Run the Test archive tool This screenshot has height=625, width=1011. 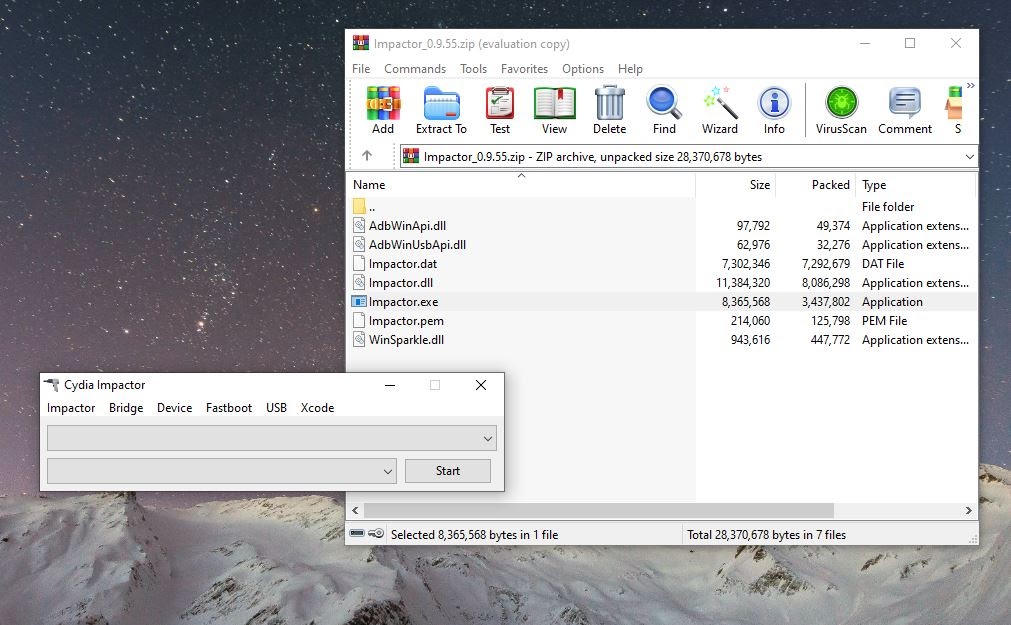click(500, 110)
